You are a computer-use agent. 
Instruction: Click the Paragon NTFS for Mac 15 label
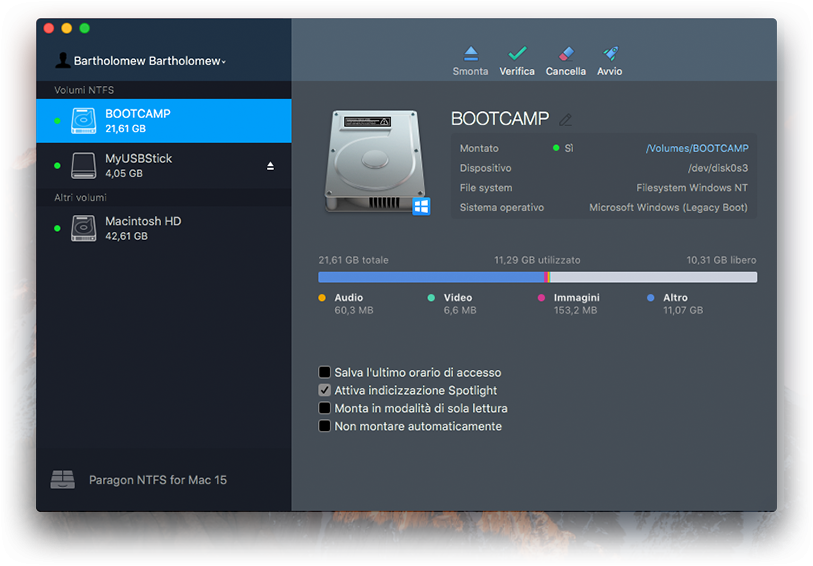click(158, 480)
